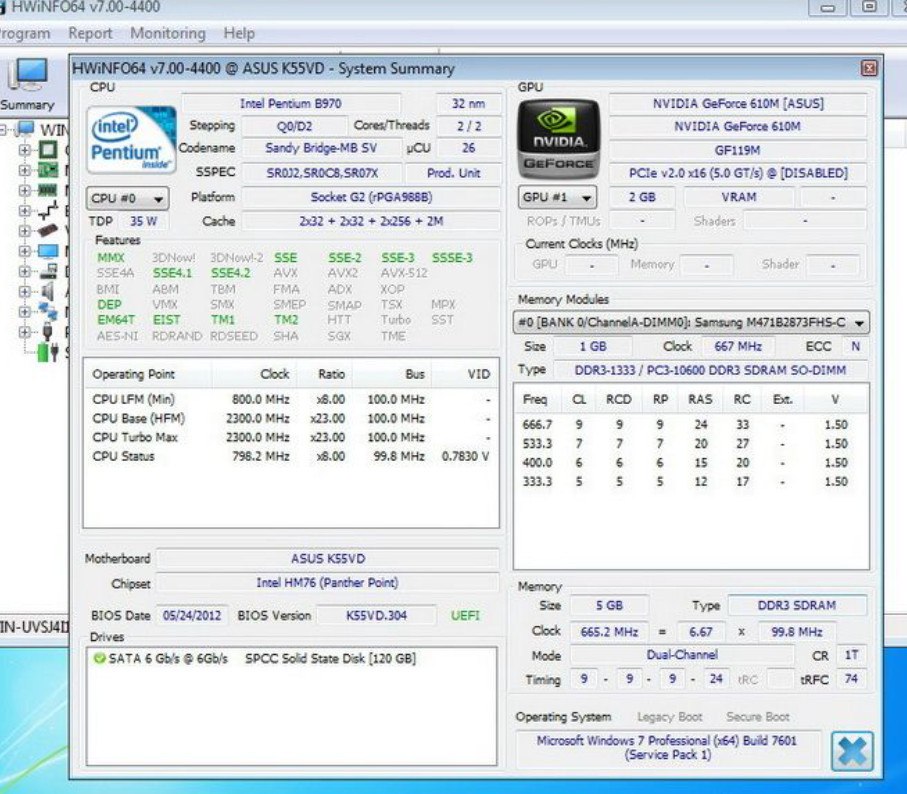Image resolution: width=907 pixels, height=794 pixels.
Task: Open the Monitoring menu
Action: click(168, 34)
